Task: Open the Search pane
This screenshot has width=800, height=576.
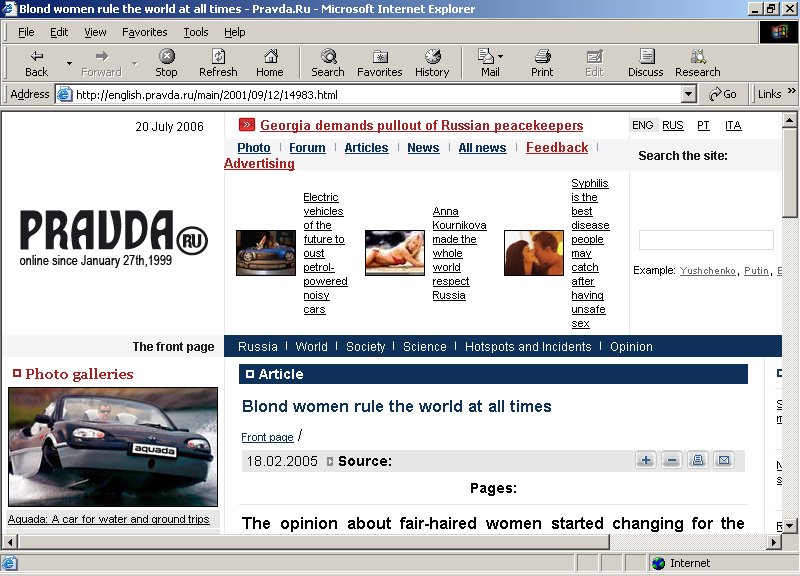Action: click(328, 63)
